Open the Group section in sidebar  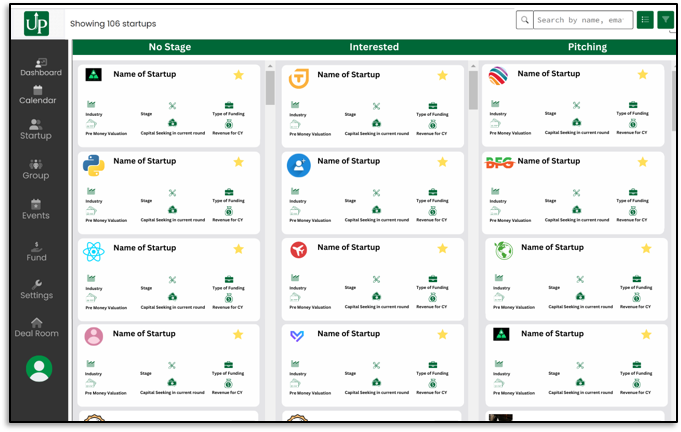point(36,170)
